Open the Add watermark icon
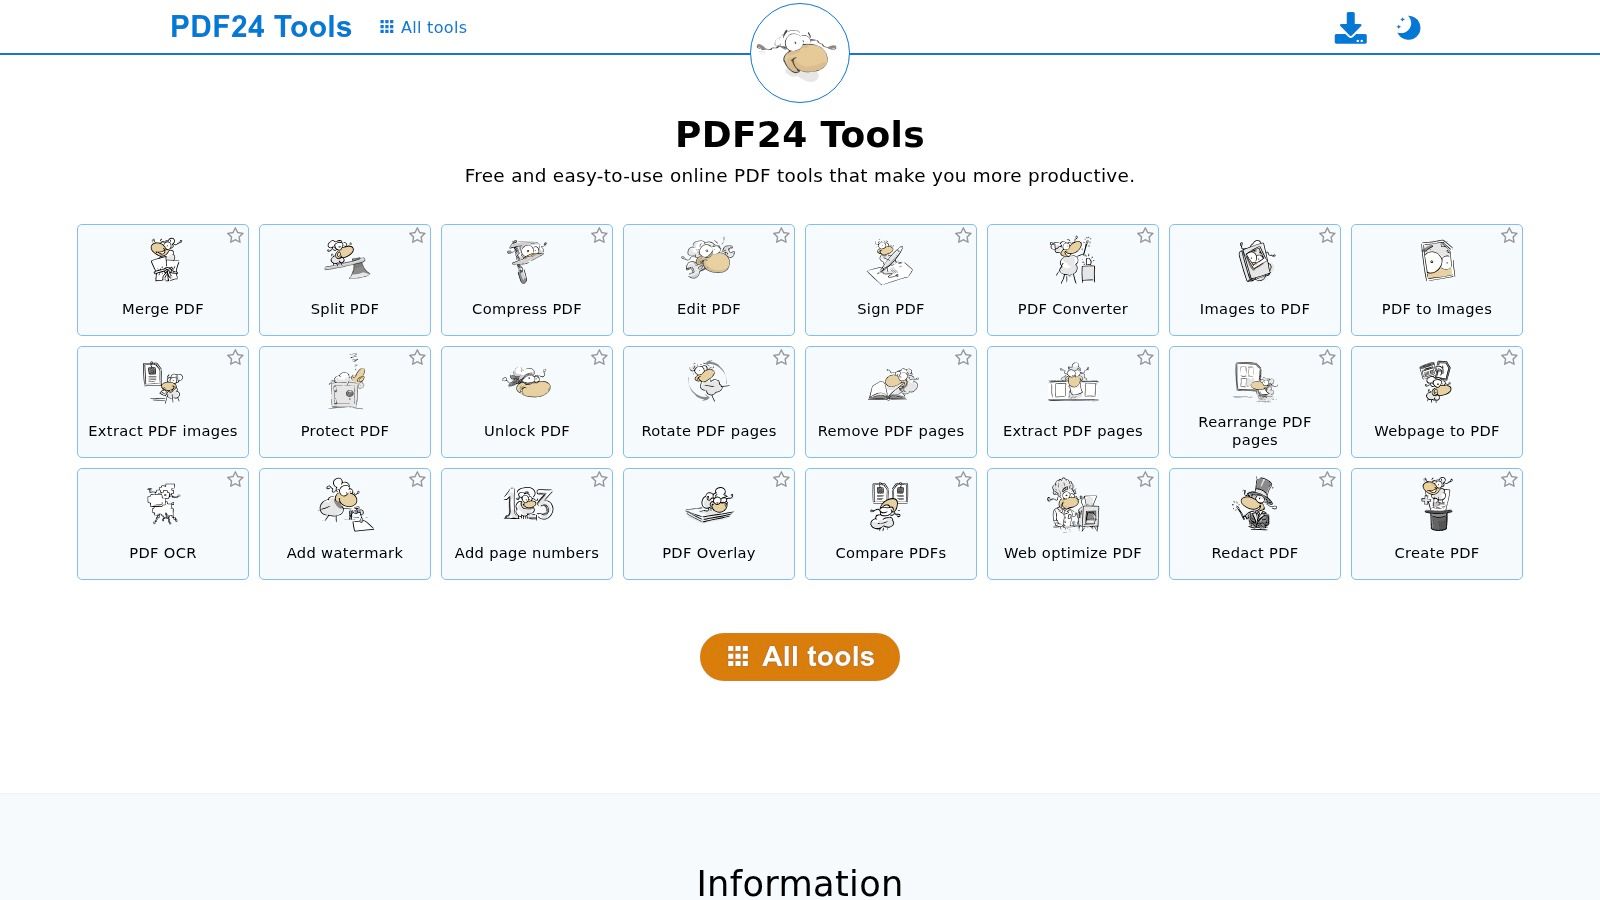This screenshot has width=1600, height=900. click(x=346, y=504)
